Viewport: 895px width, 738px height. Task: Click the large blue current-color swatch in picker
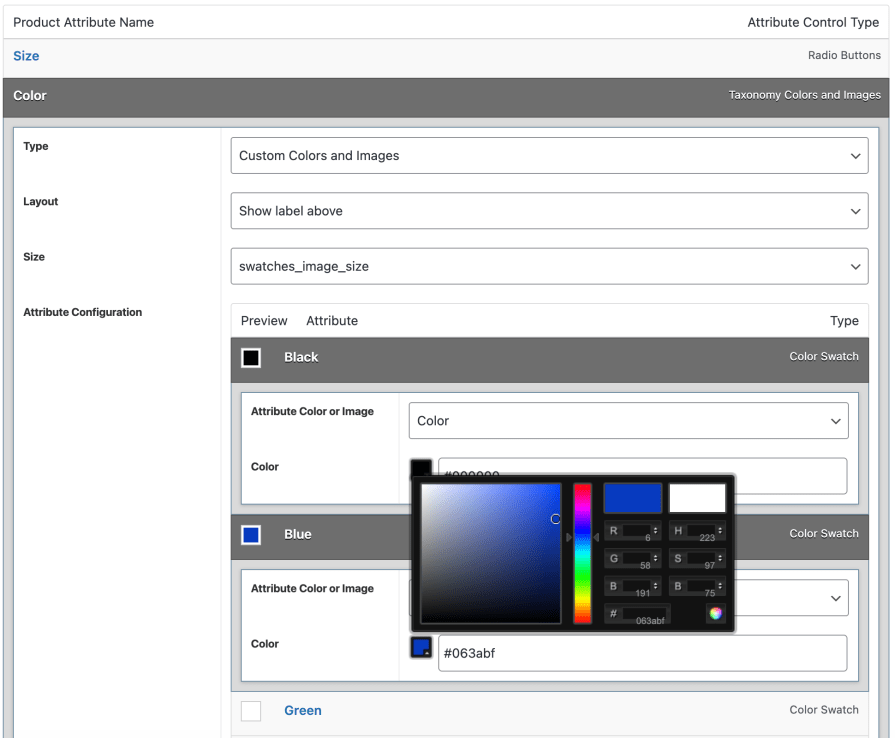pos(633,497)
